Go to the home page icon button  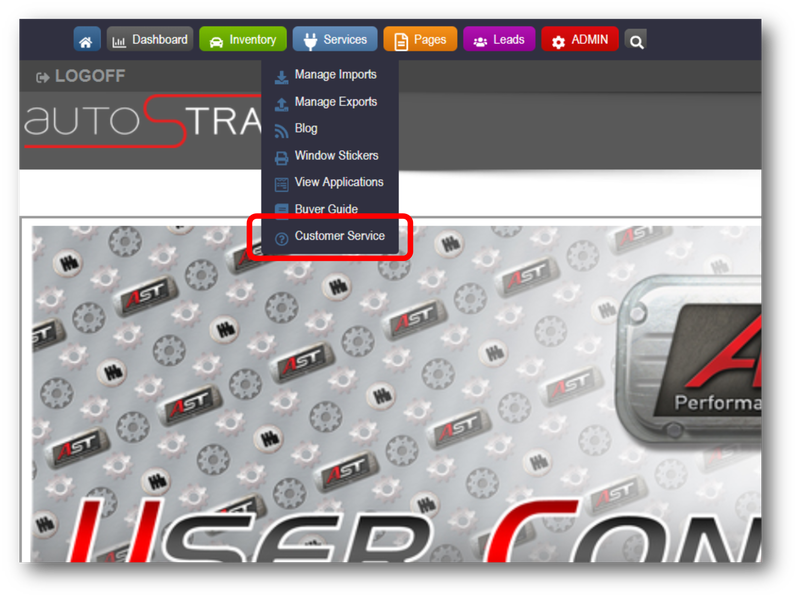click(x=86, y=40)
